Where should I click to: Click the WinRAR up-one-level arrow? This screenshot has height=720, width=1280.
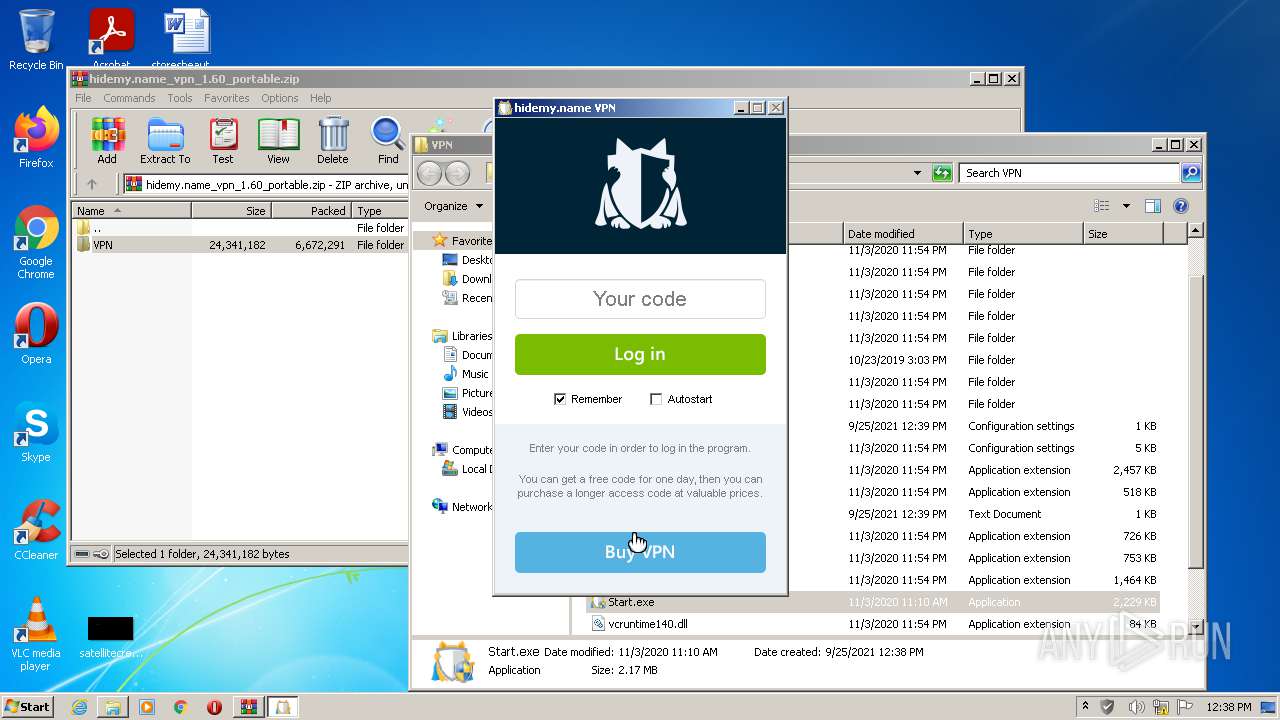92,184
